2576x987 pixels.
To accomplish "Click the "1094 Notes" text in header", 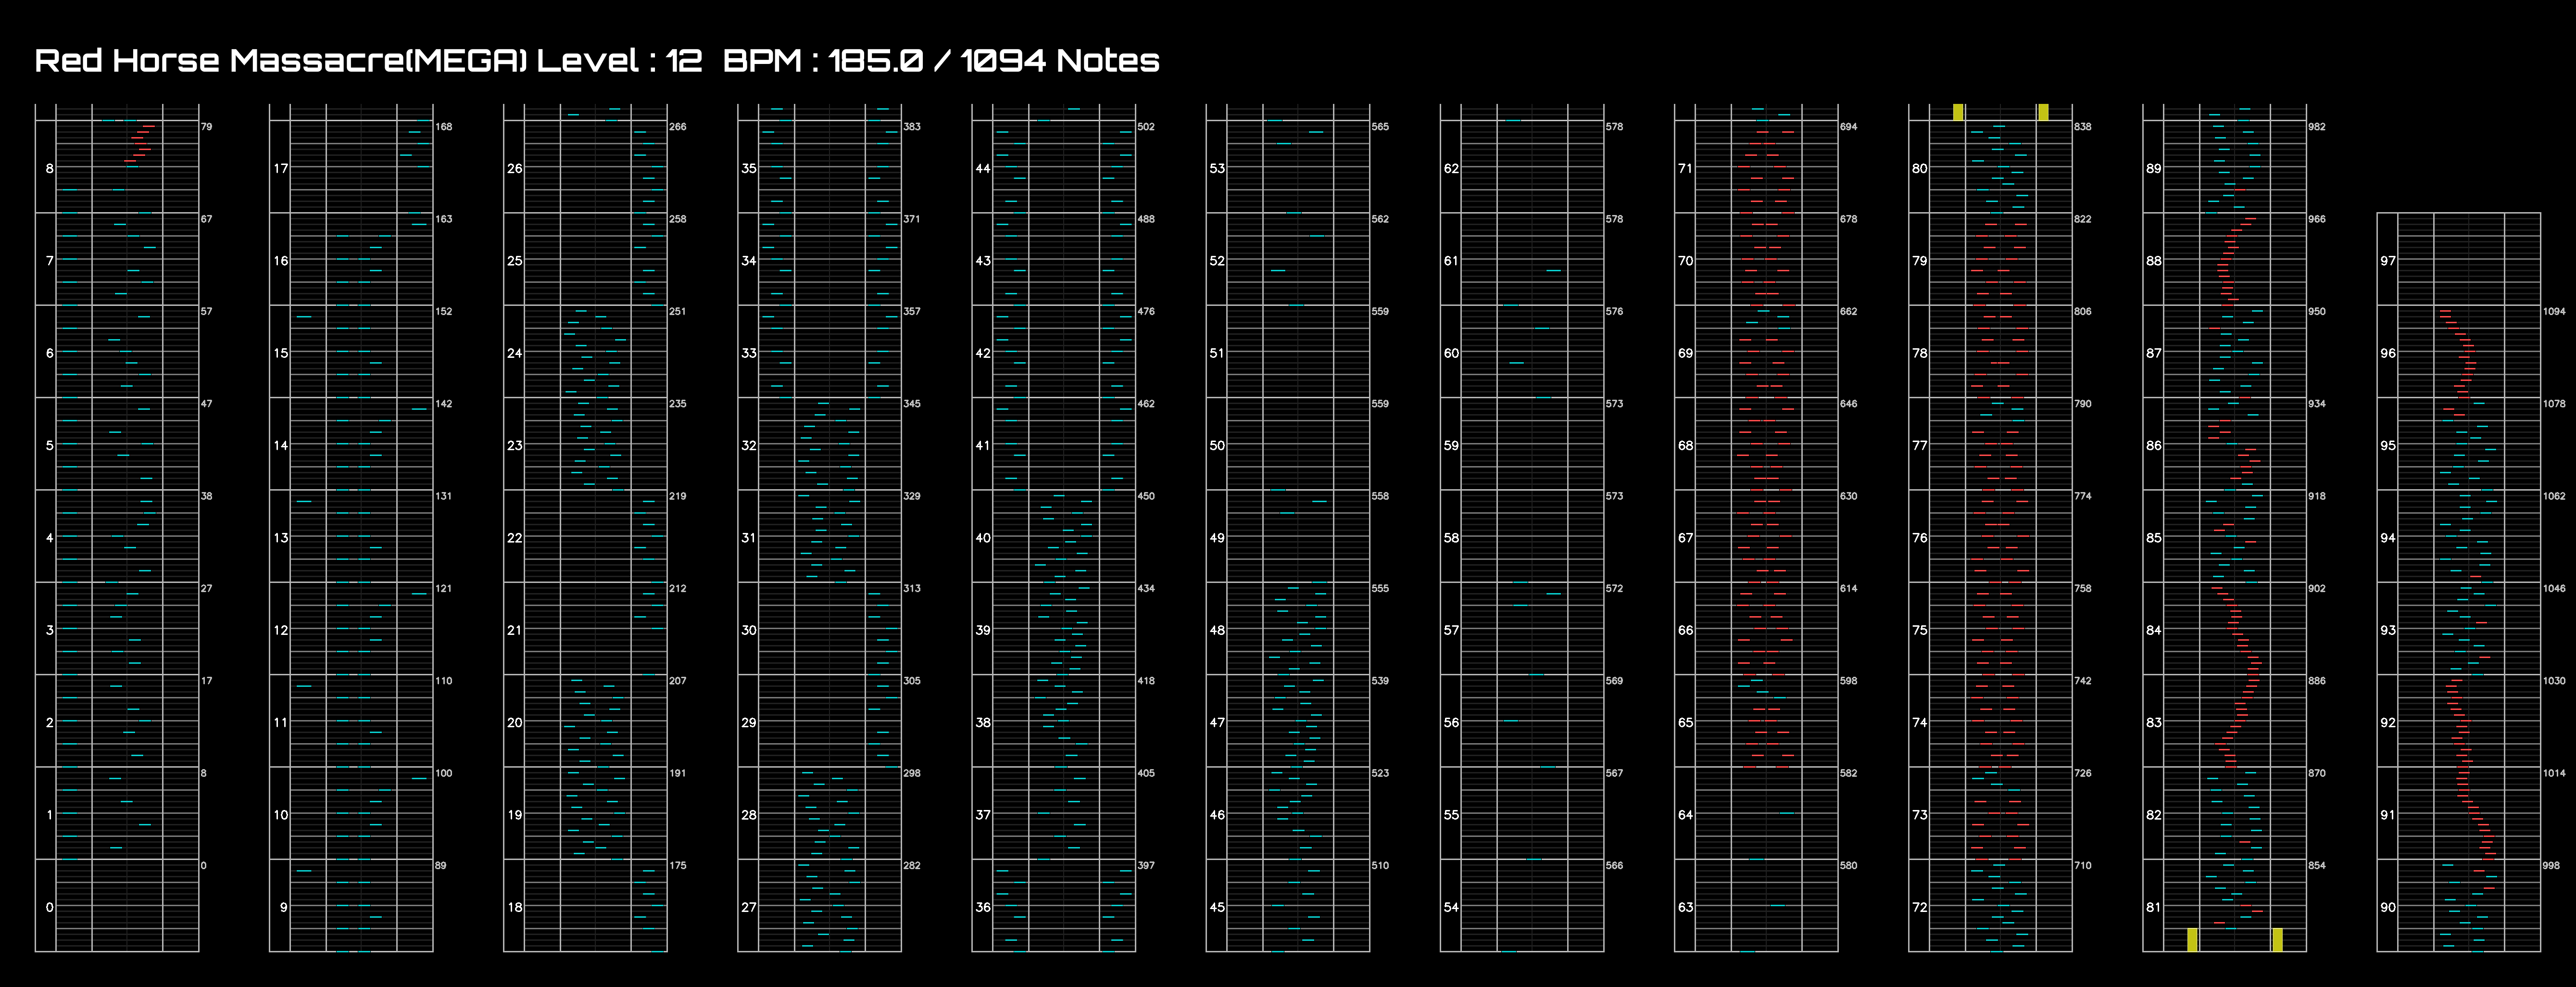I will pyautogui.click(x=1060, y=61).
